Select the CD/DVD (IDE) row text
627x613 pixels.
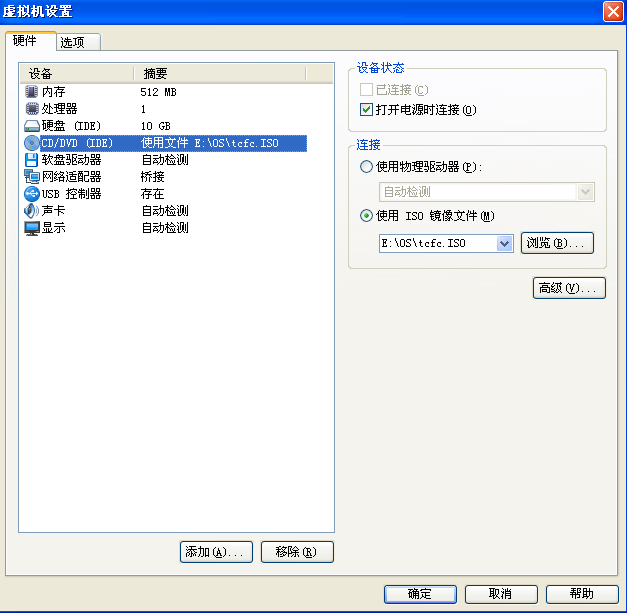point(77,143)
